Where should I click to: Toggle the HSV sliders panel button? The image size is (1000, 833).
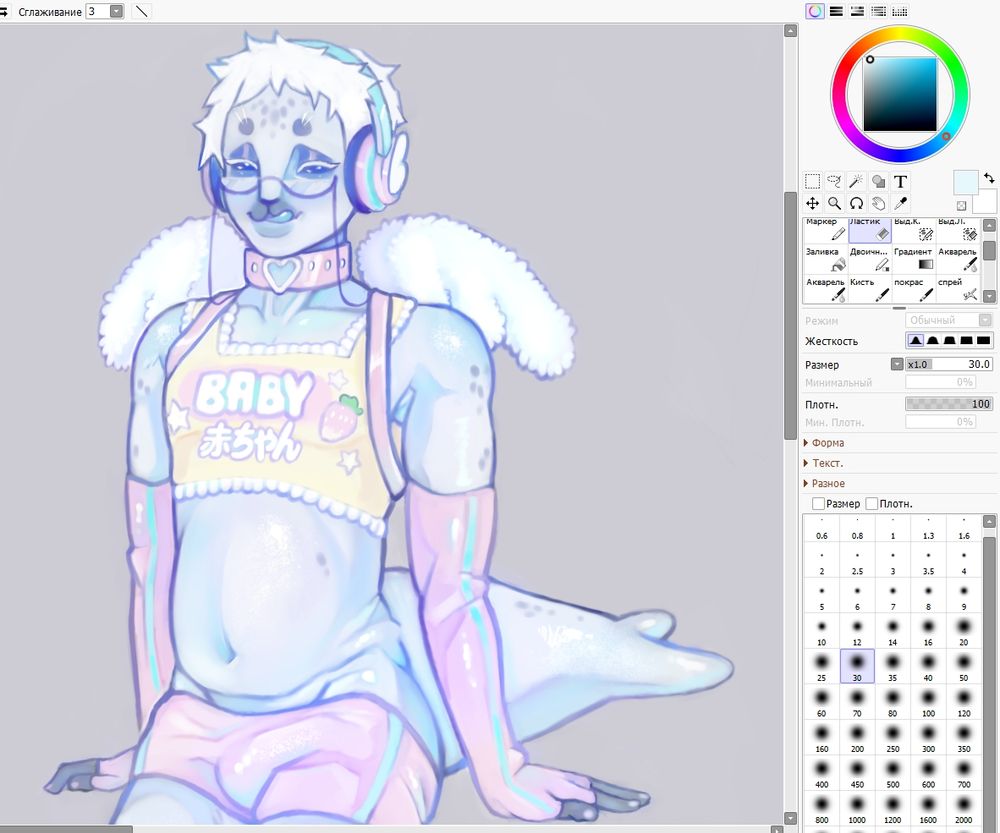[857, 11]
